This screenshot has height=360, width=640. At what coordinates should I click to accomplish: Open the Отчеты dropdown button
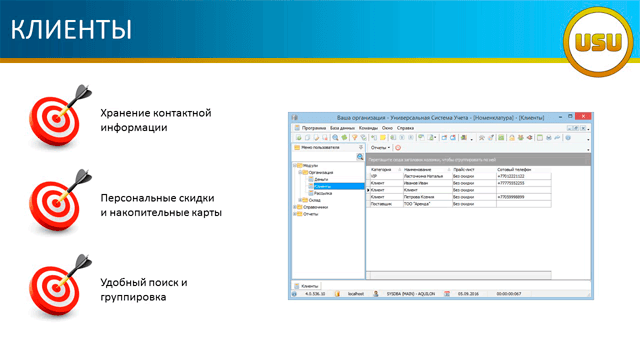coord(380,148)
